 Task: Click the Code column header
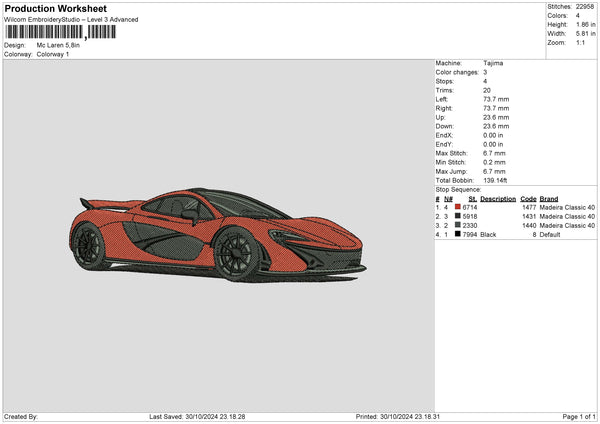[528, 199]
